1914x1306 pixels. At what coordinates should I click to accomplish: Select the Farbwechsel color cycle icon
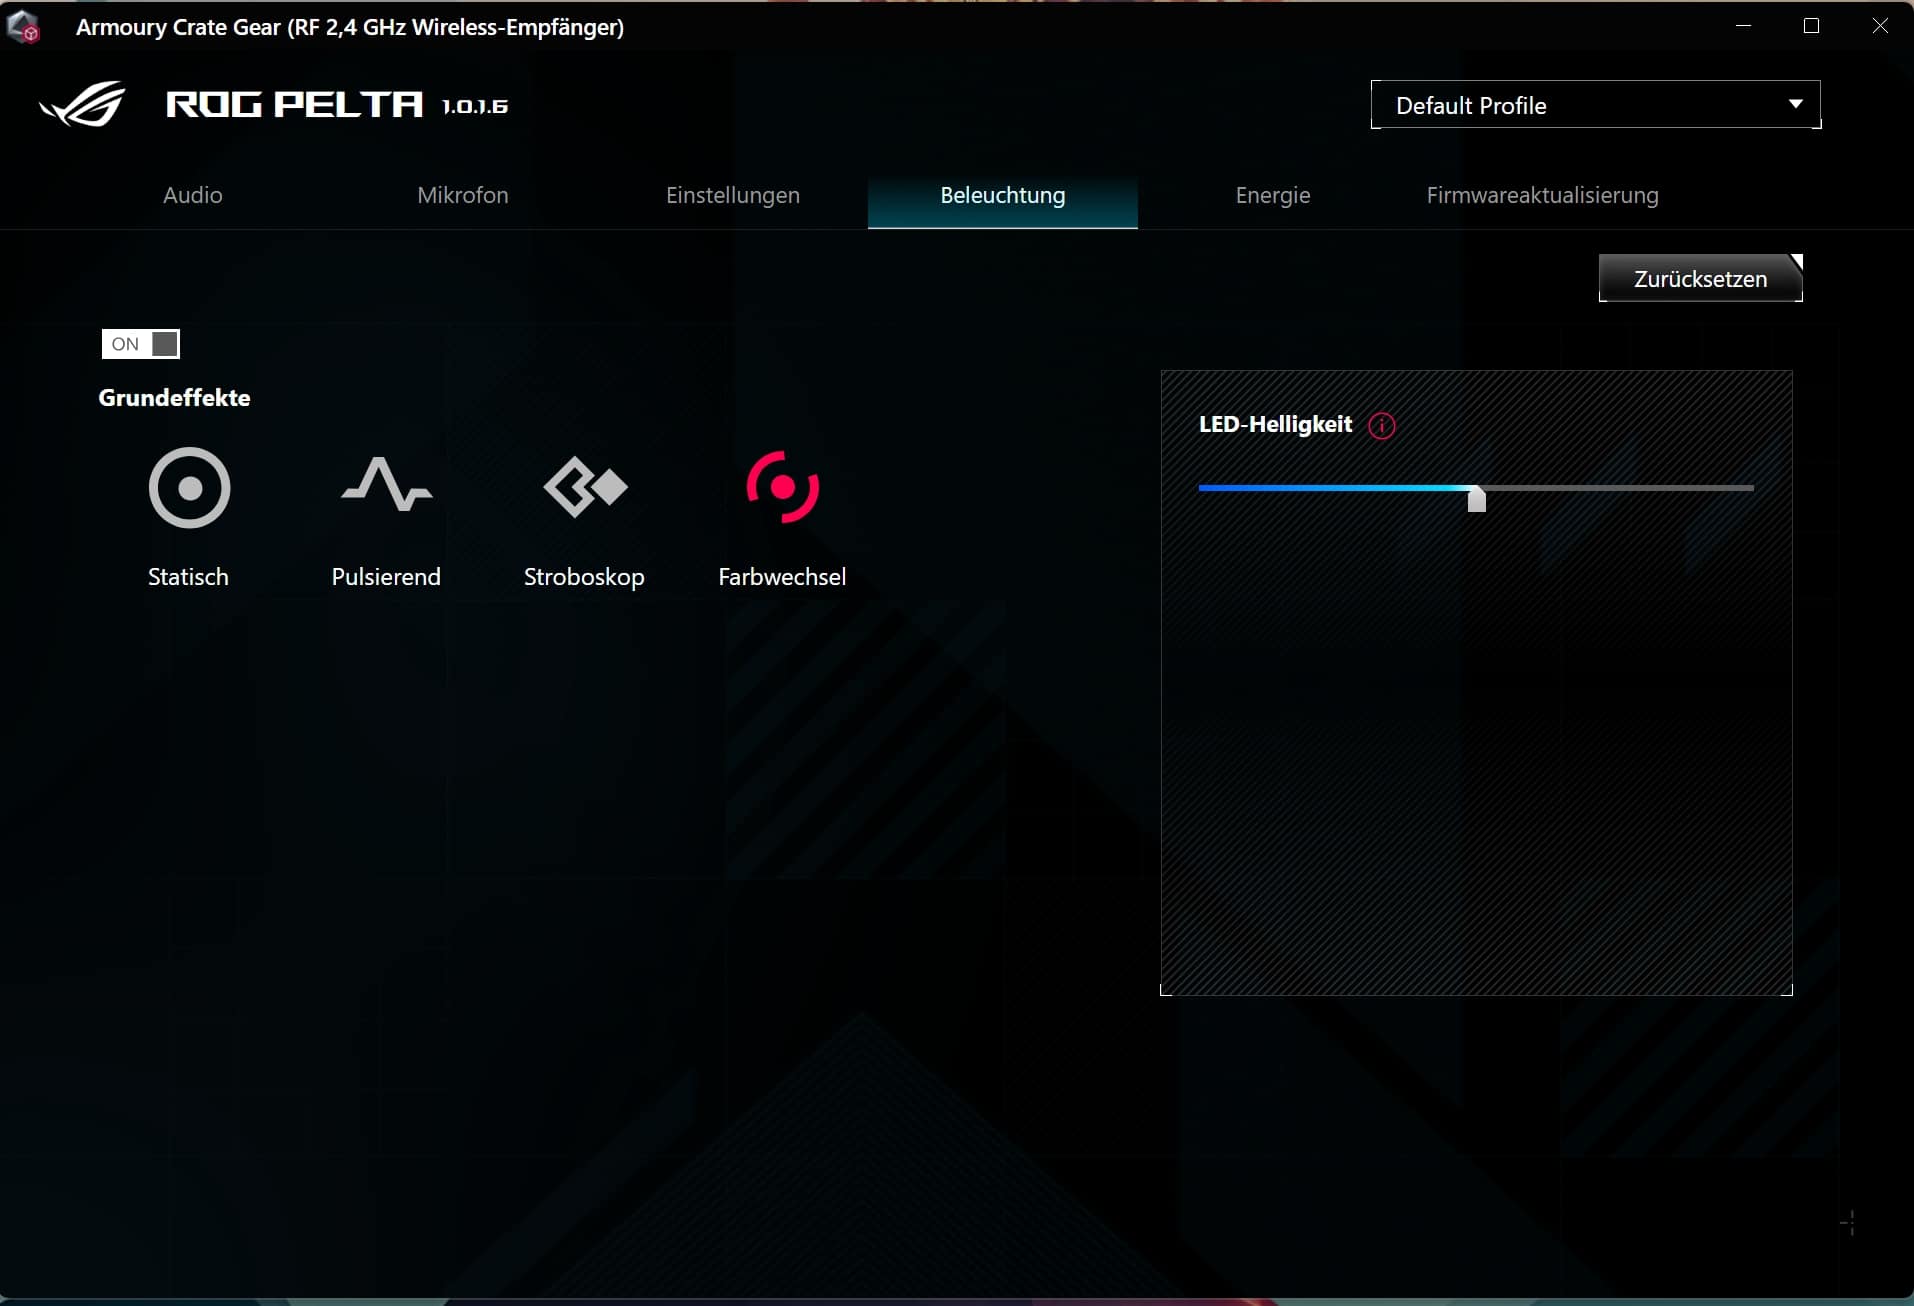coord(782,487)
